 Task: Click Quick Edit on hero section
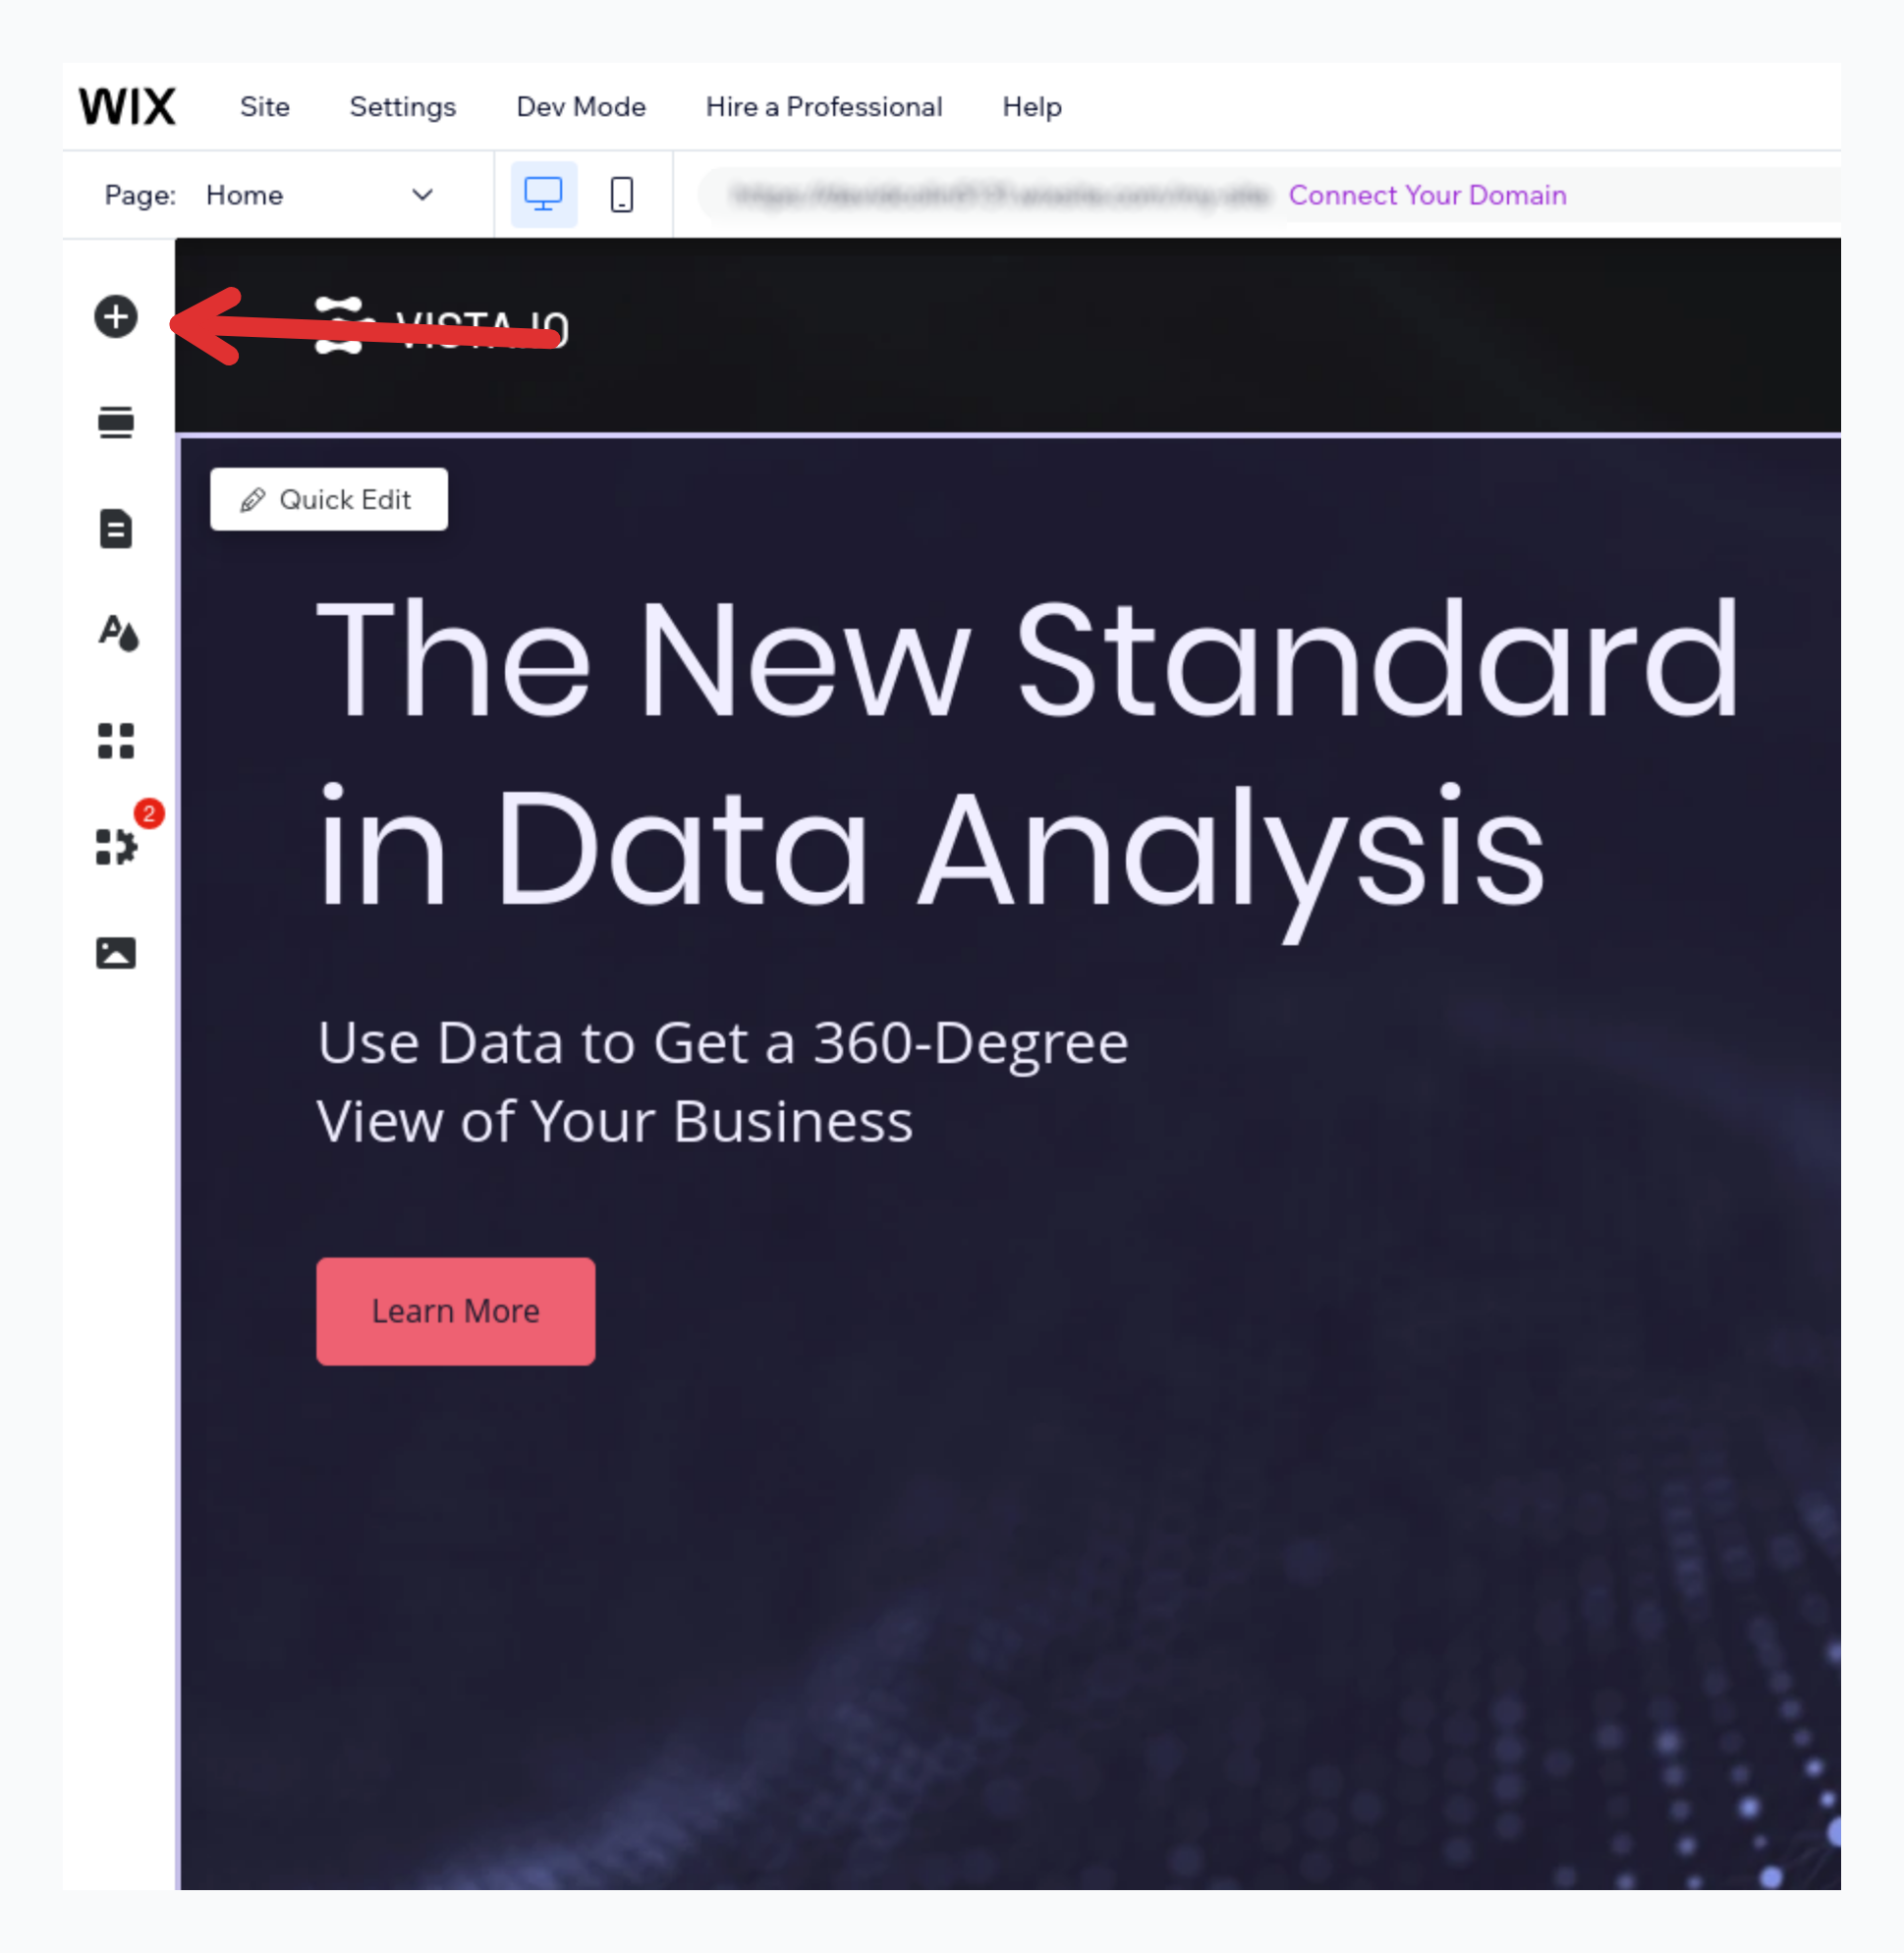[x=329, y=500]
